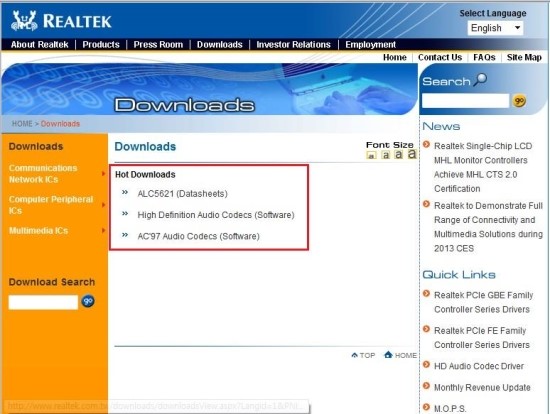The width and height of the screenshot is (550, 414).
Task: Open the Multimedia ICs sidebar item
Action: [x=38, y=231]
